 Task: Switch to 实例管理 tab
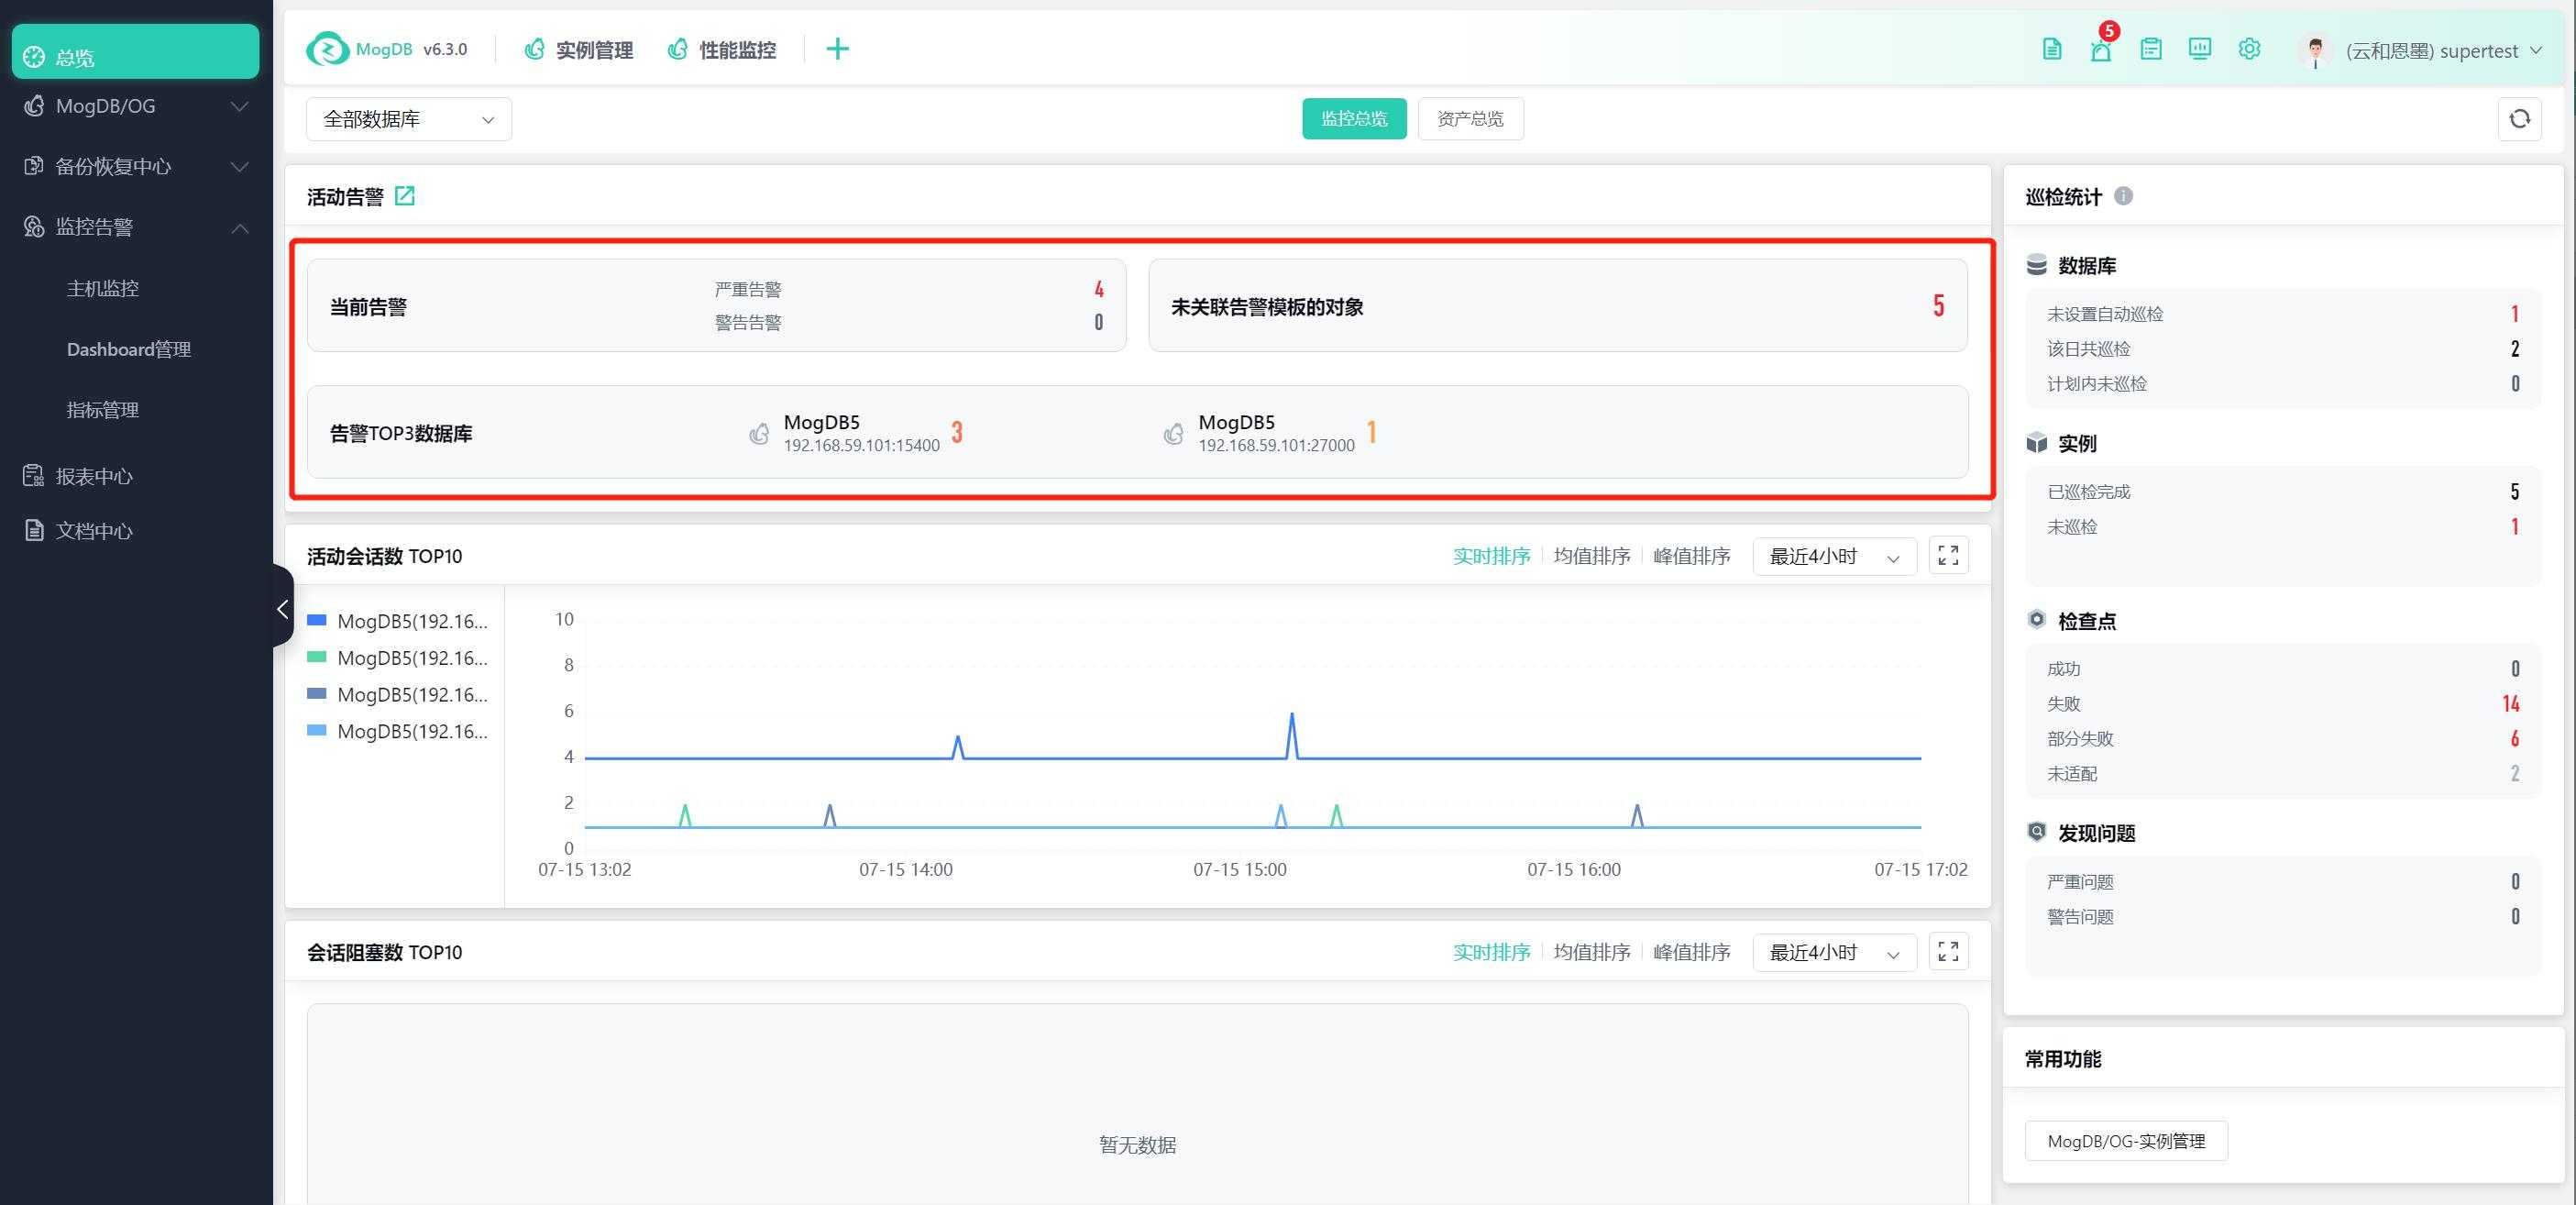coord(579,49)
